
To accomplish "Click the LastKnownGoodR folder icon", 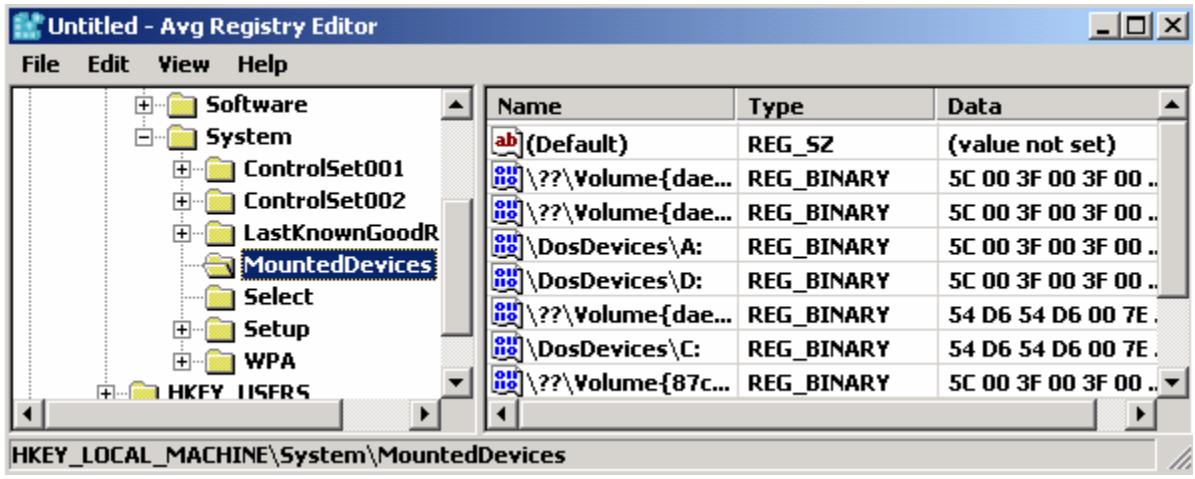I will (x=220, y=233).
